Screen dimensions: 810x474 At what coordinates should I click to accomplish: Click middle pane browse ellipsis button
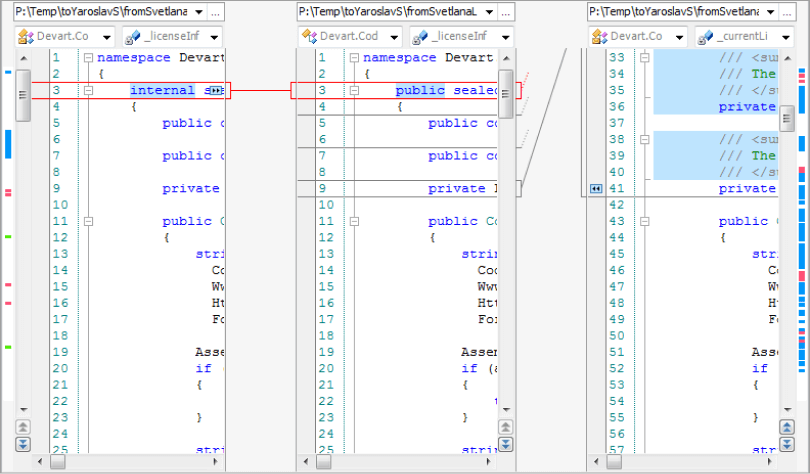(506, 12)
